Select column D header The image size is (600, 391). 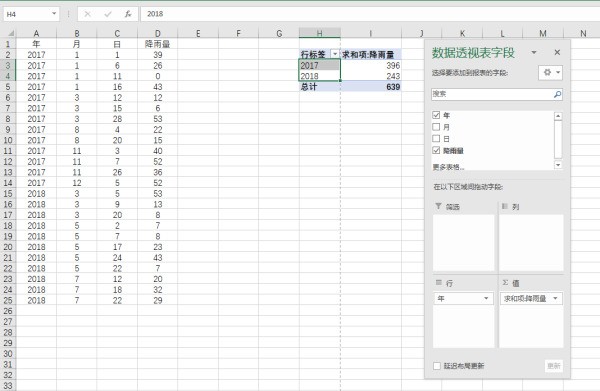pos(158,33)
